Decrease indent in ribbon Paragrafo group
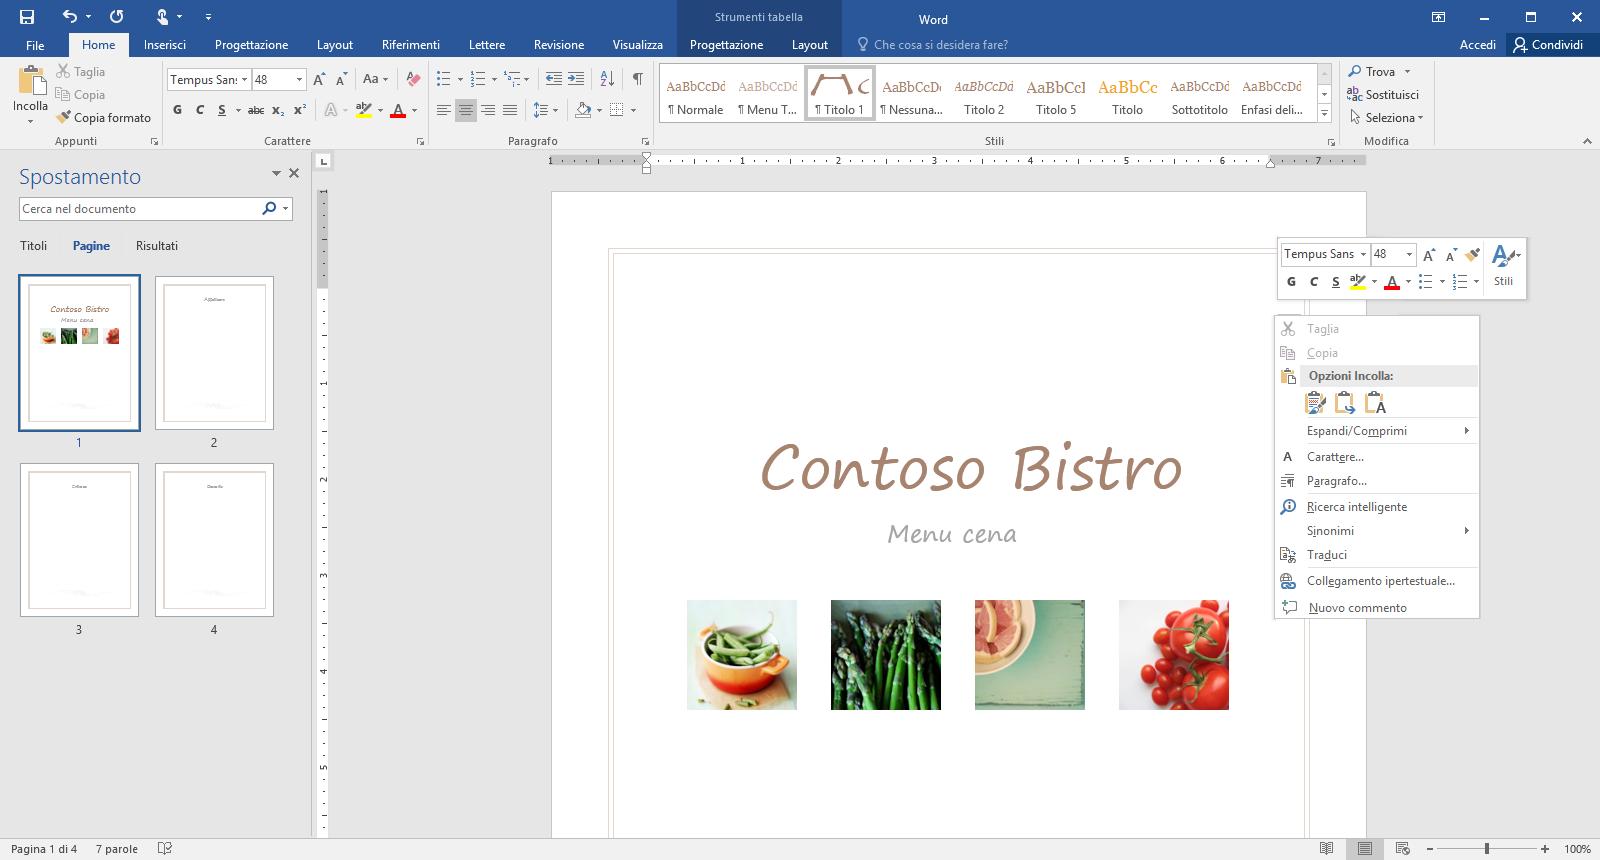 pyautogui.click(x=553, y=79)
